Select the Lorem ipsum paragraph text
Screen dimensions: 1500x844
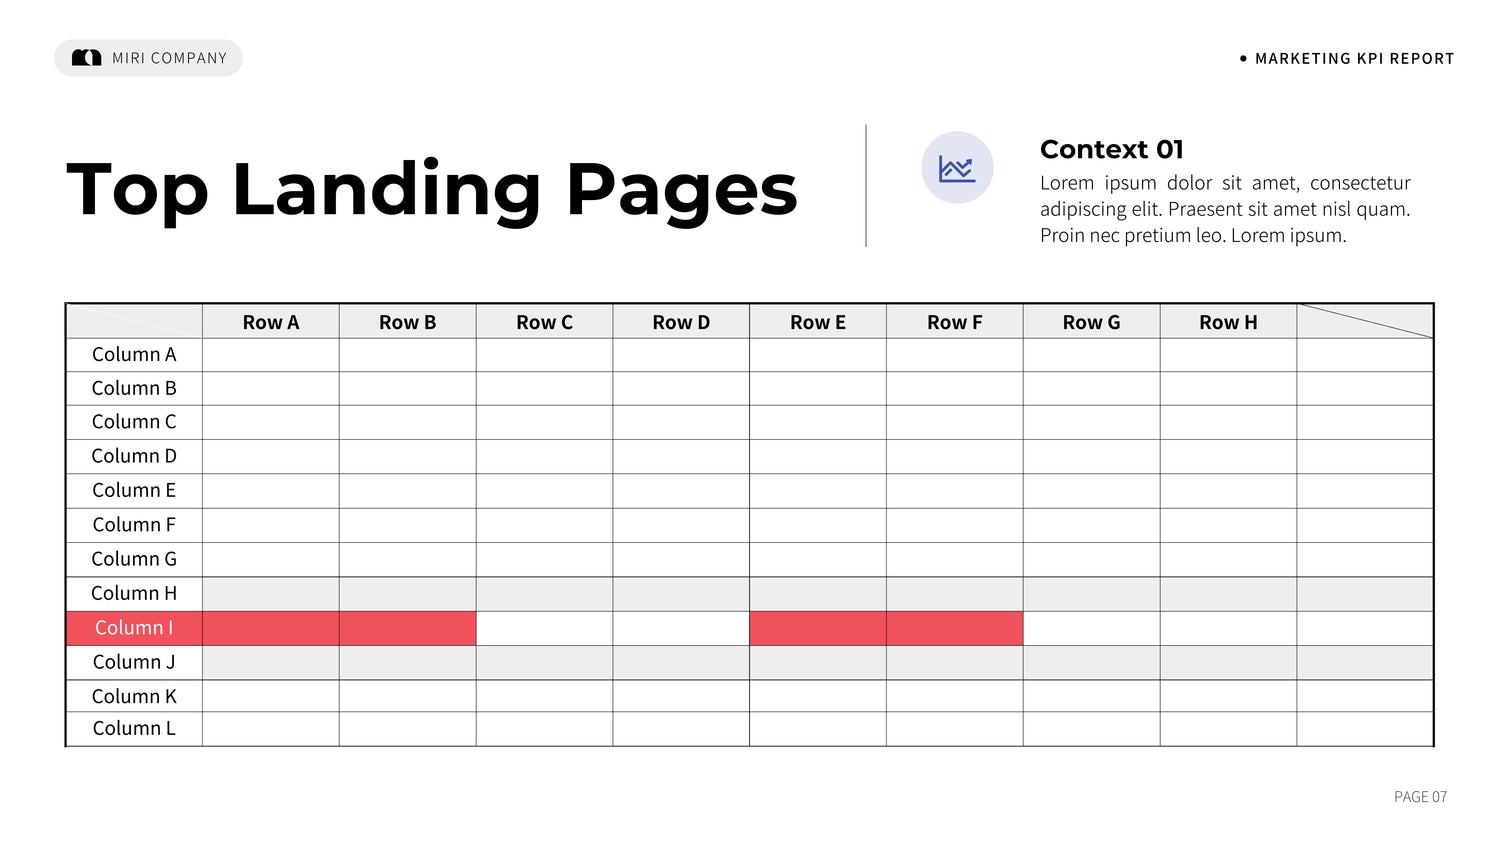(x=1225, y=209)
